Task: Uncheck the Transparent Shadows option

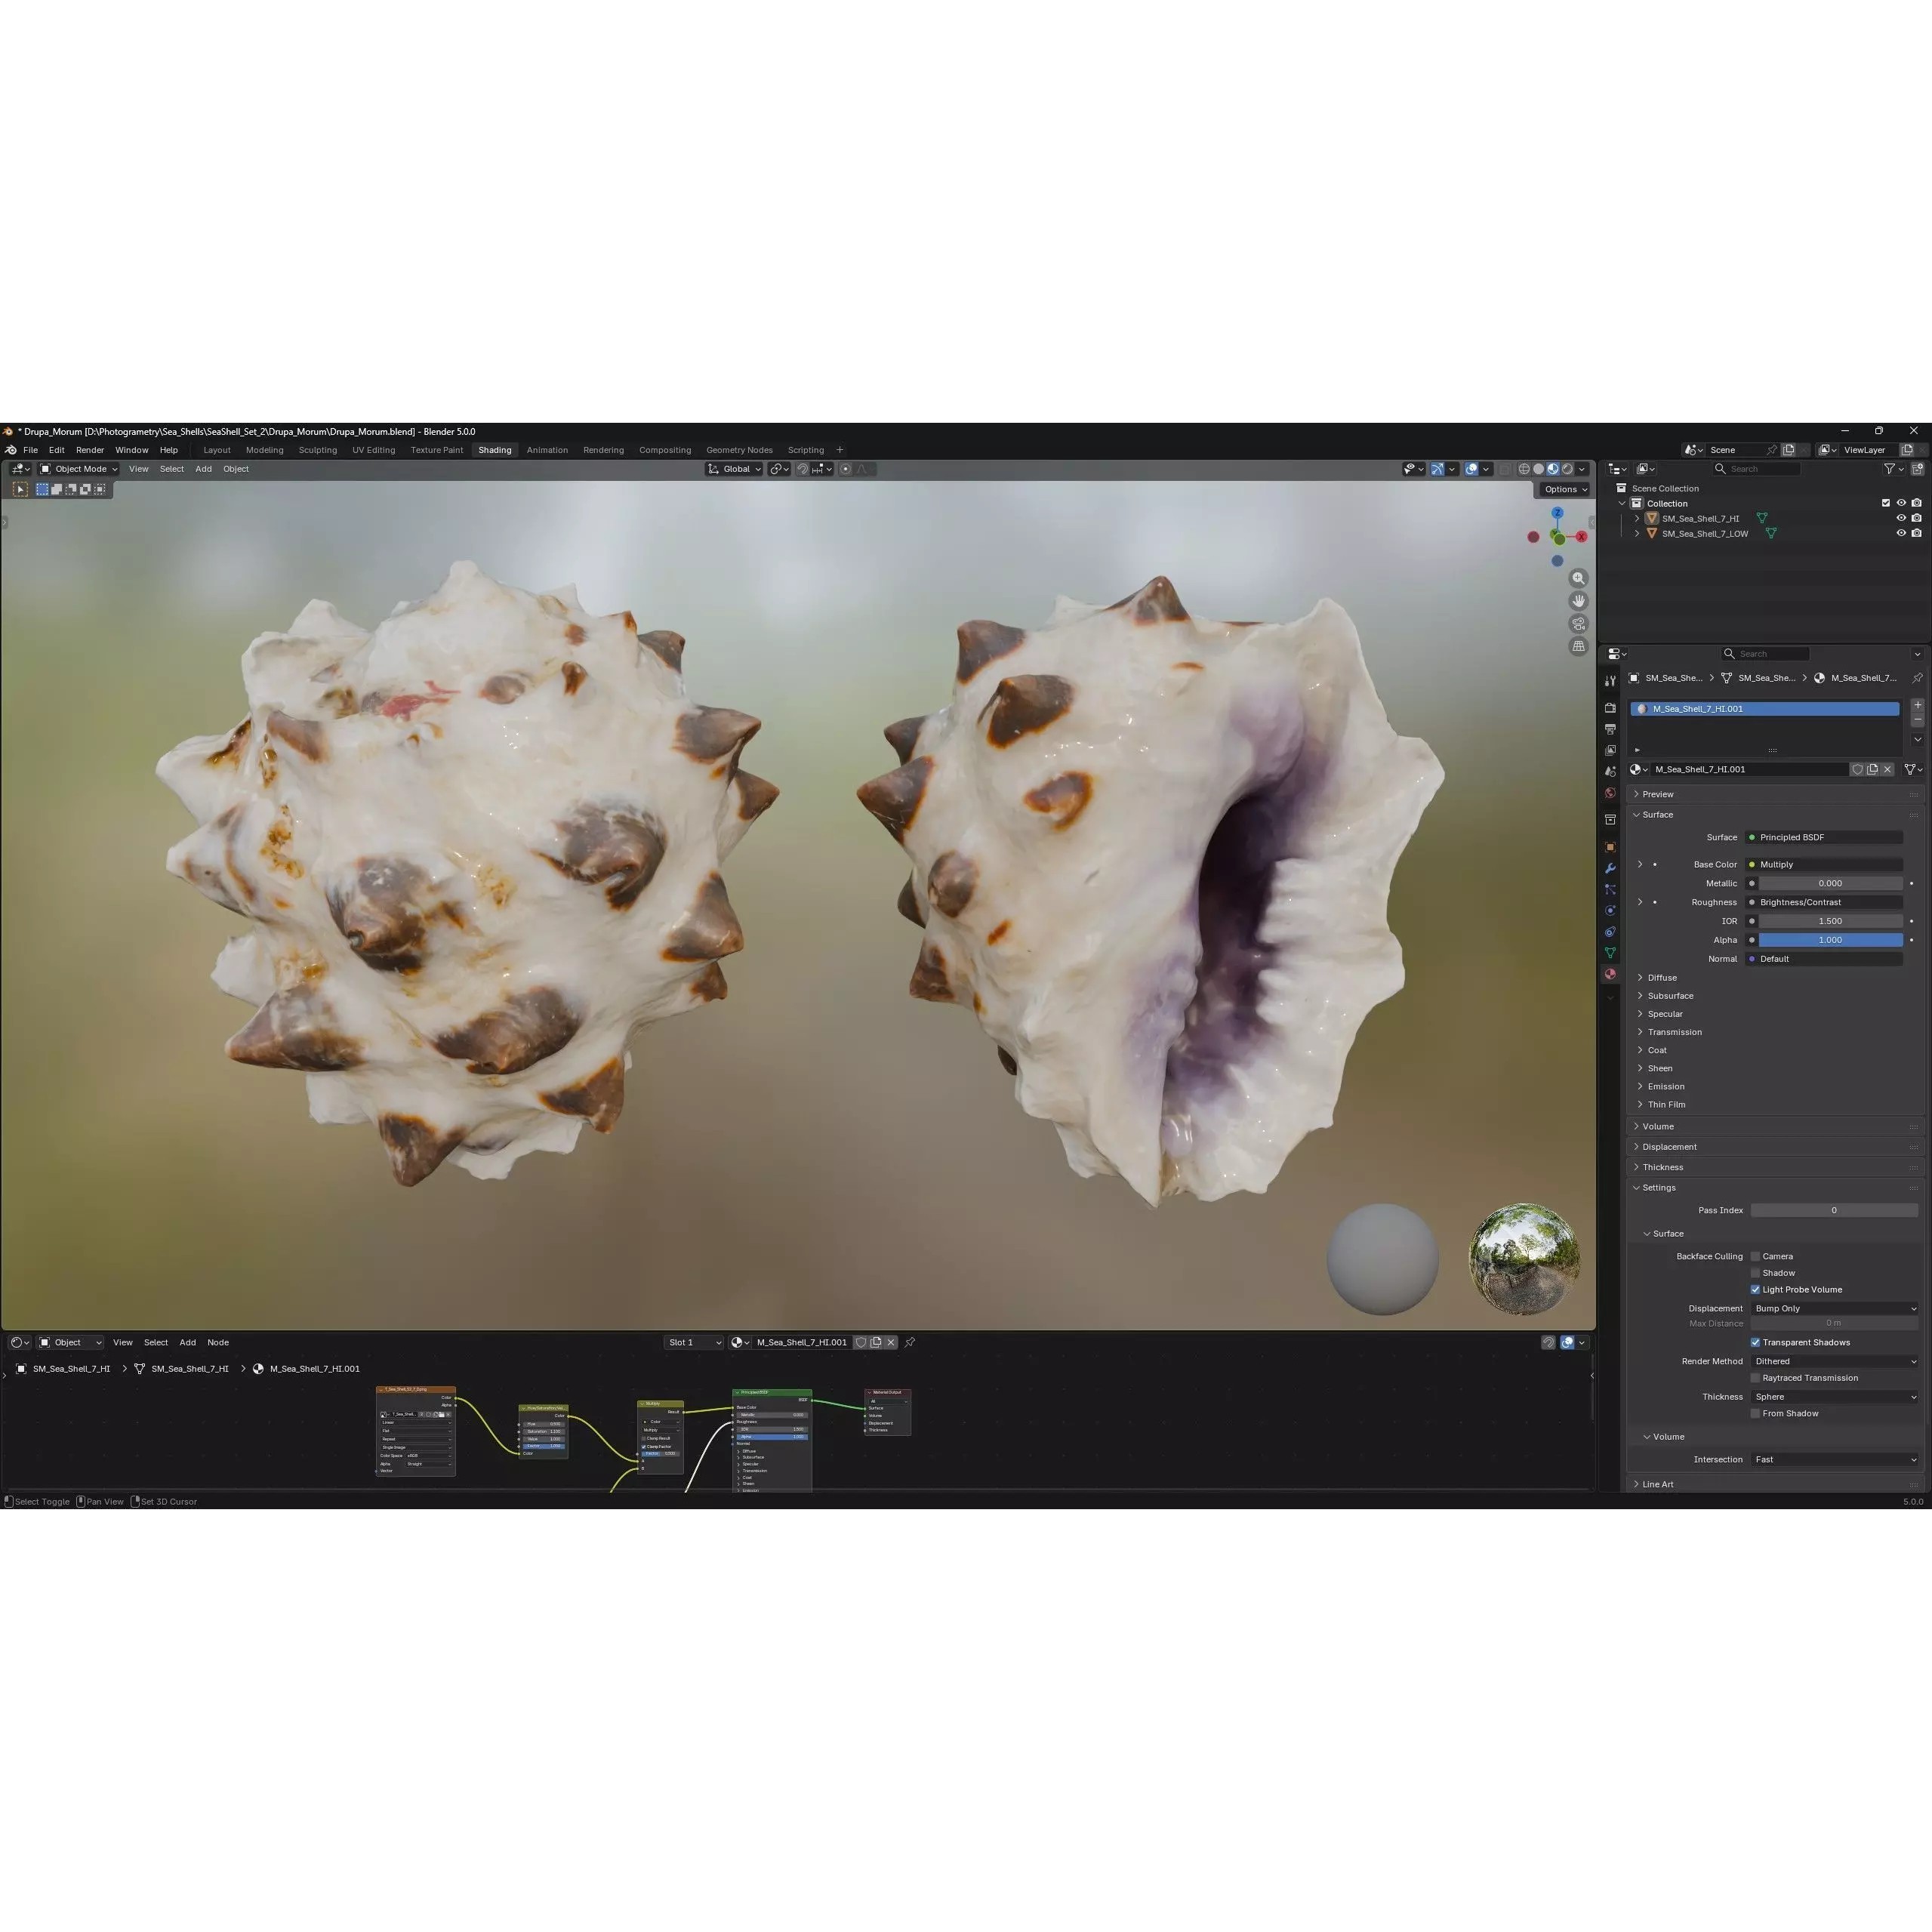Action: [1757, 1342]
